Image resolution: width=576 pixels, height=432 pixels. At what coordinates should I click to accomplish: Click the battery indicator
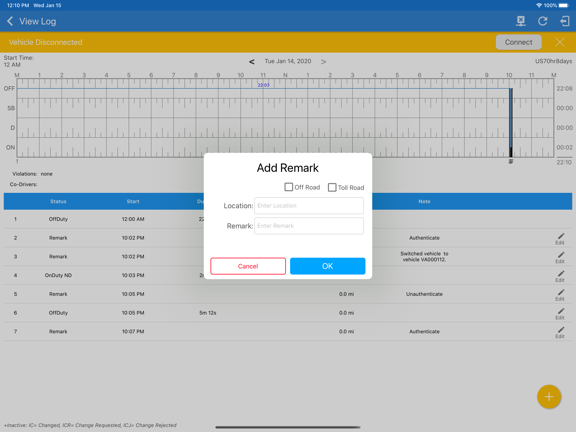tap(564, 5)
